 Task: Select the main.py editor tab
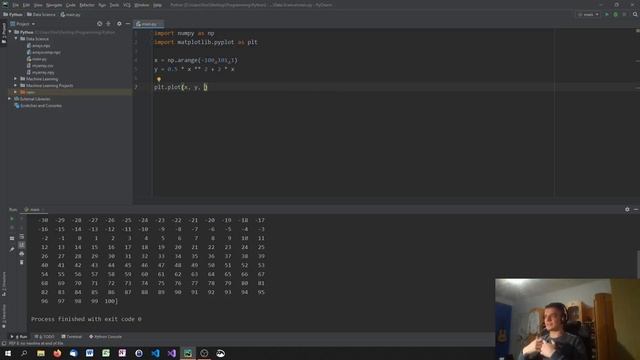click(149, 24)
